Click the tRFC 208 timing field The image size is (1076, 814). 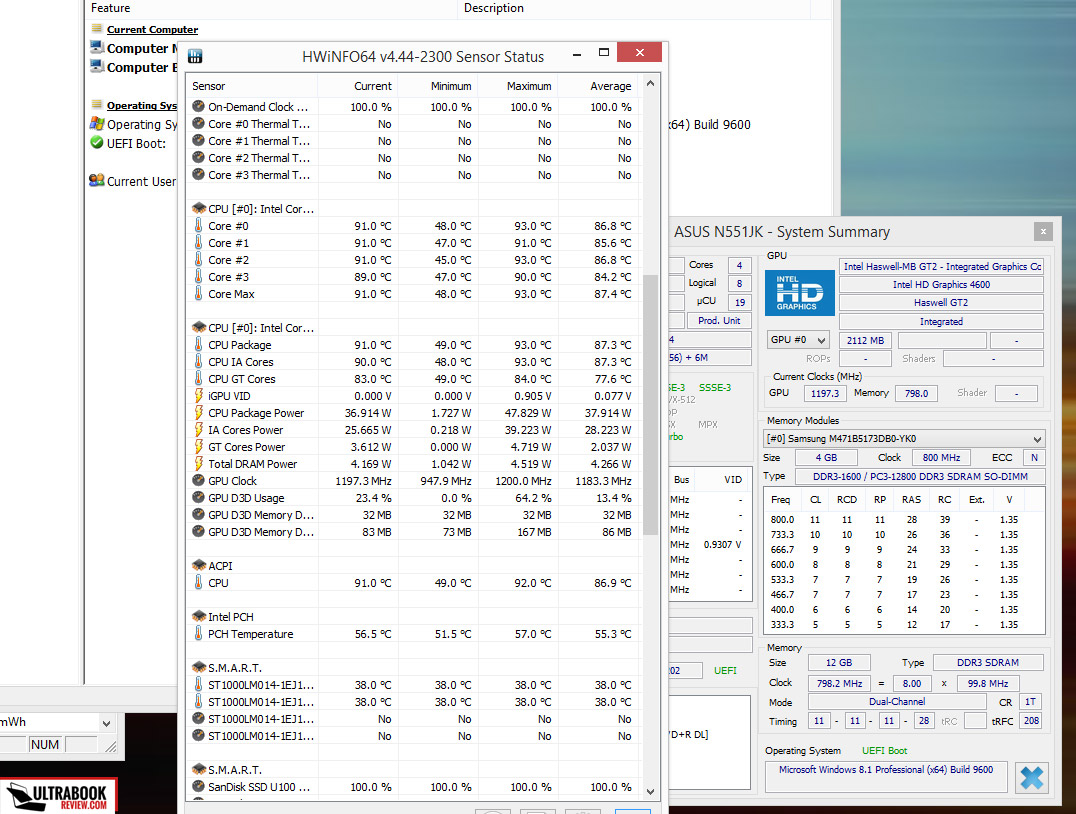tap(1031, 721)
